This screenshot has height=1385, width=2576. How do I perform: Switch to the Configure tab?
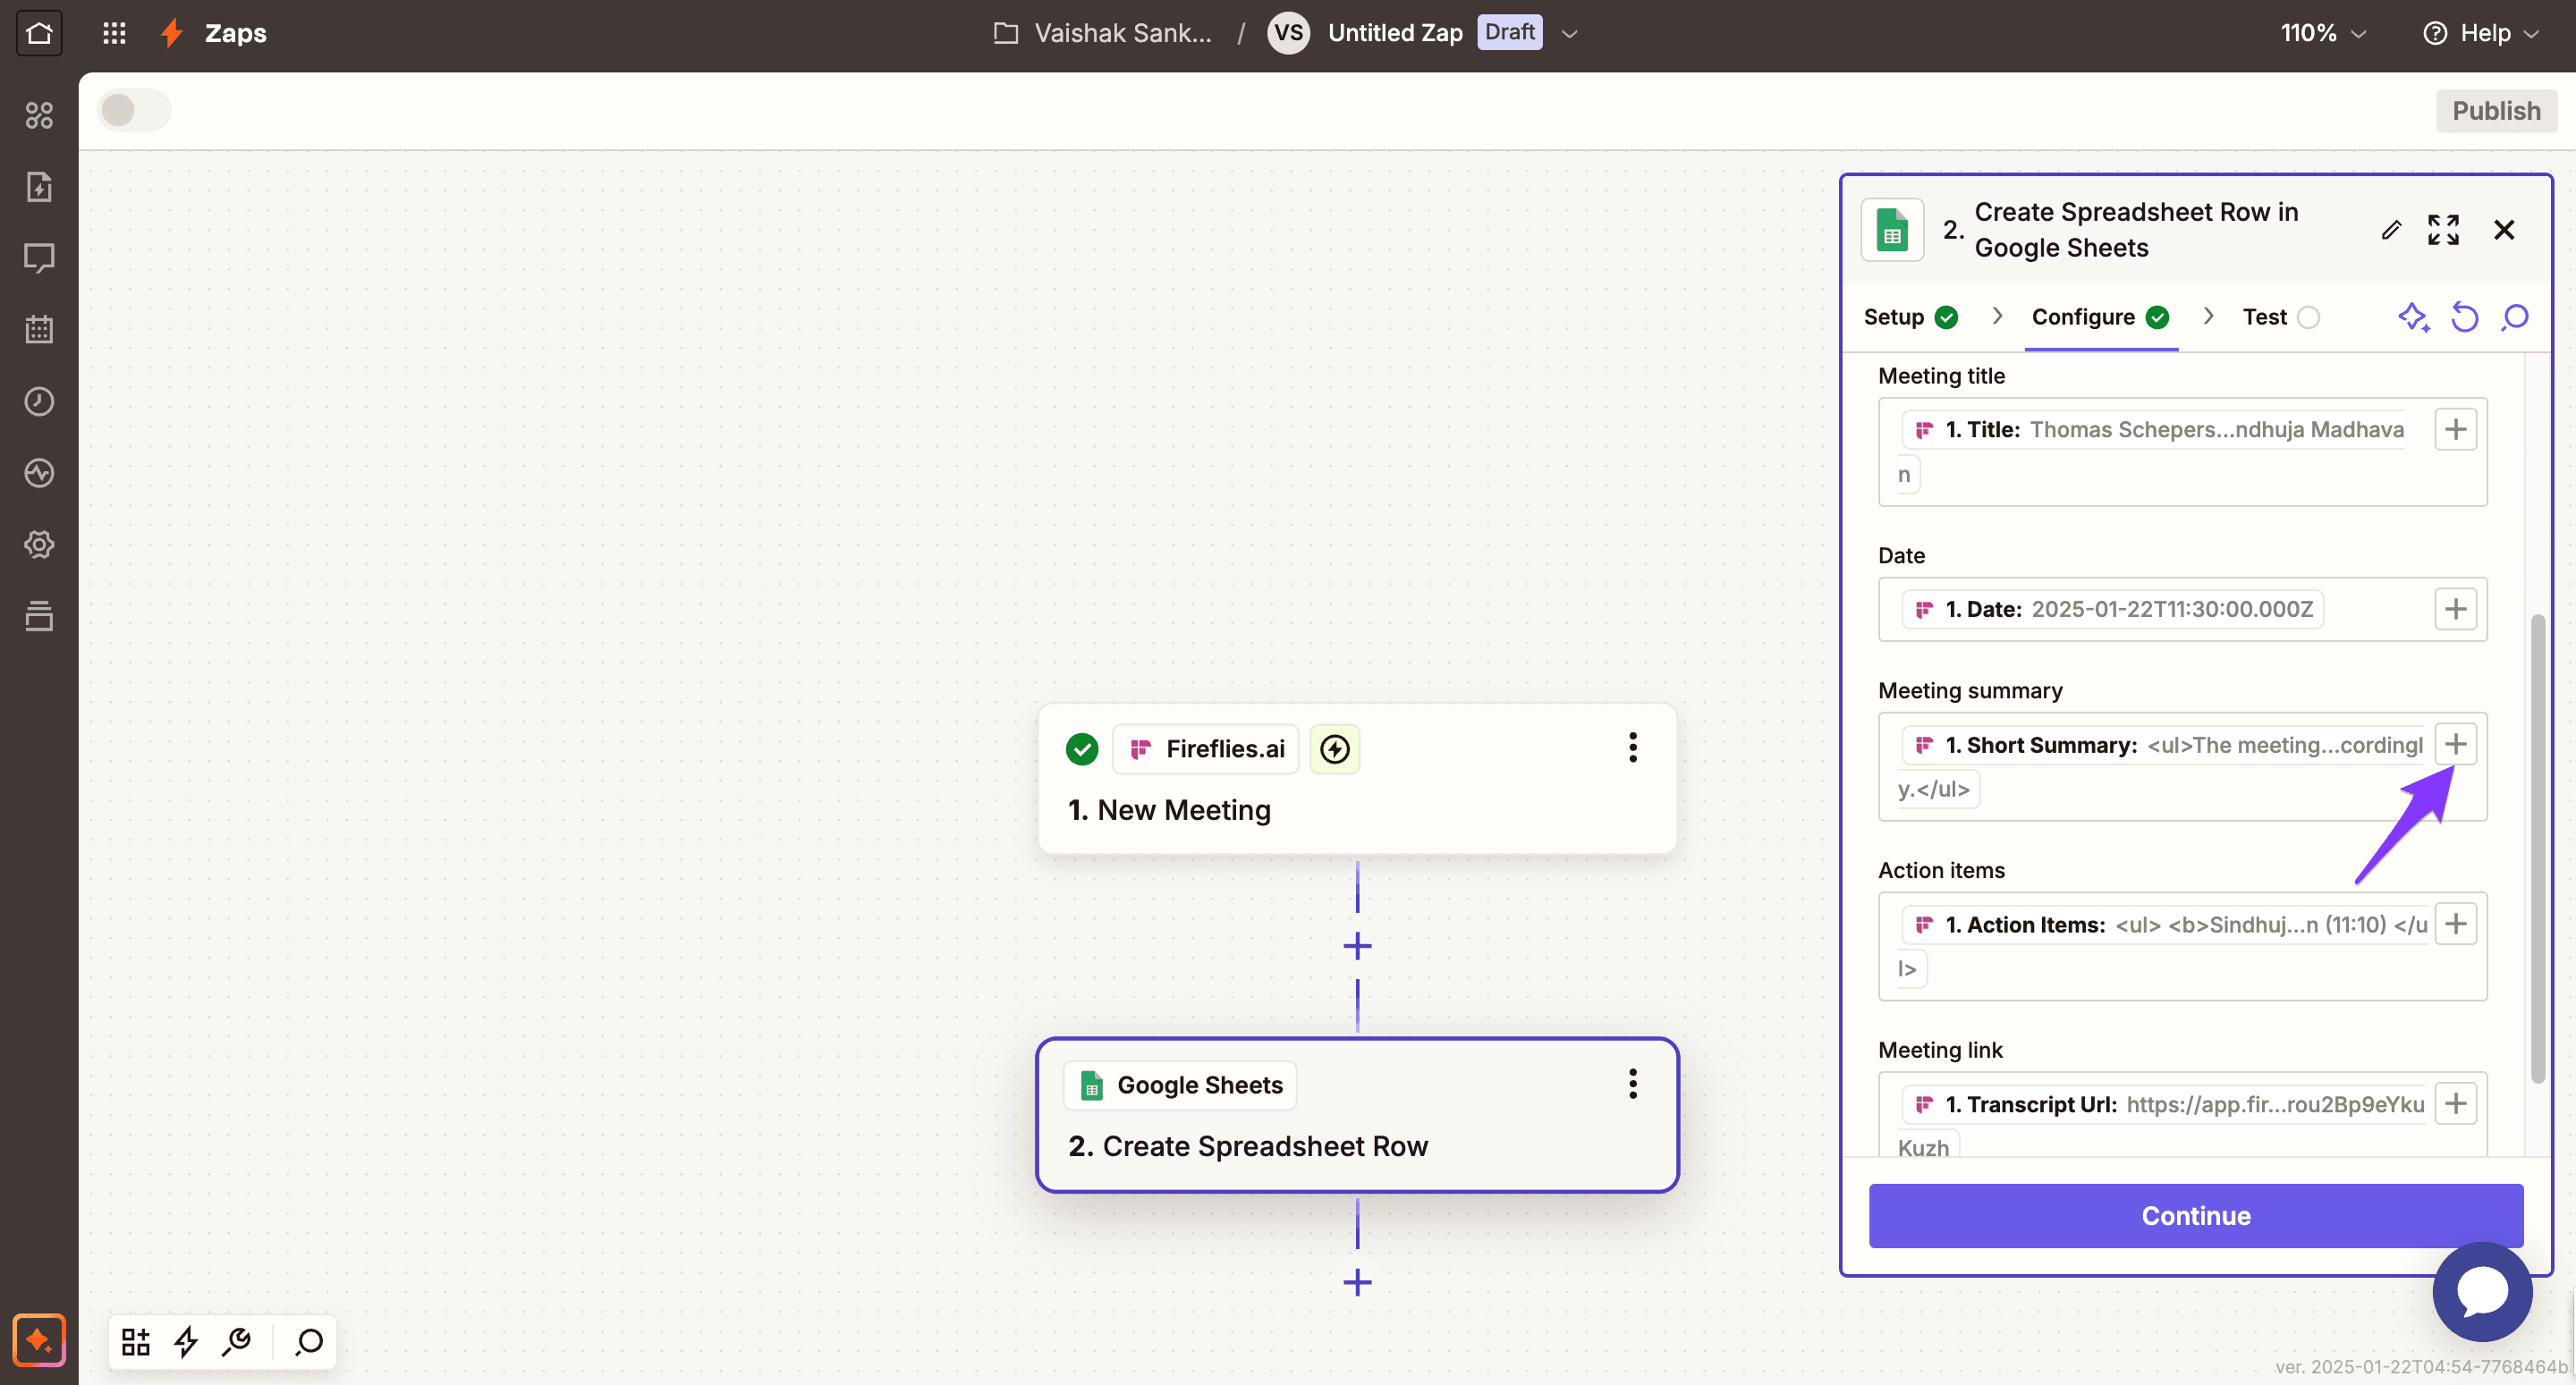point(2100,317)
